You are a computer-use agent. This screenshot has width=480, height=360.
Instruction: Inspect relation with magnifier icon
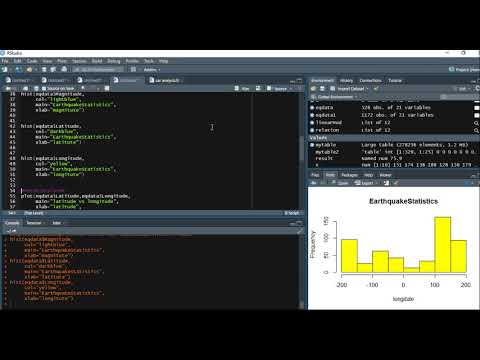(477, 131)
